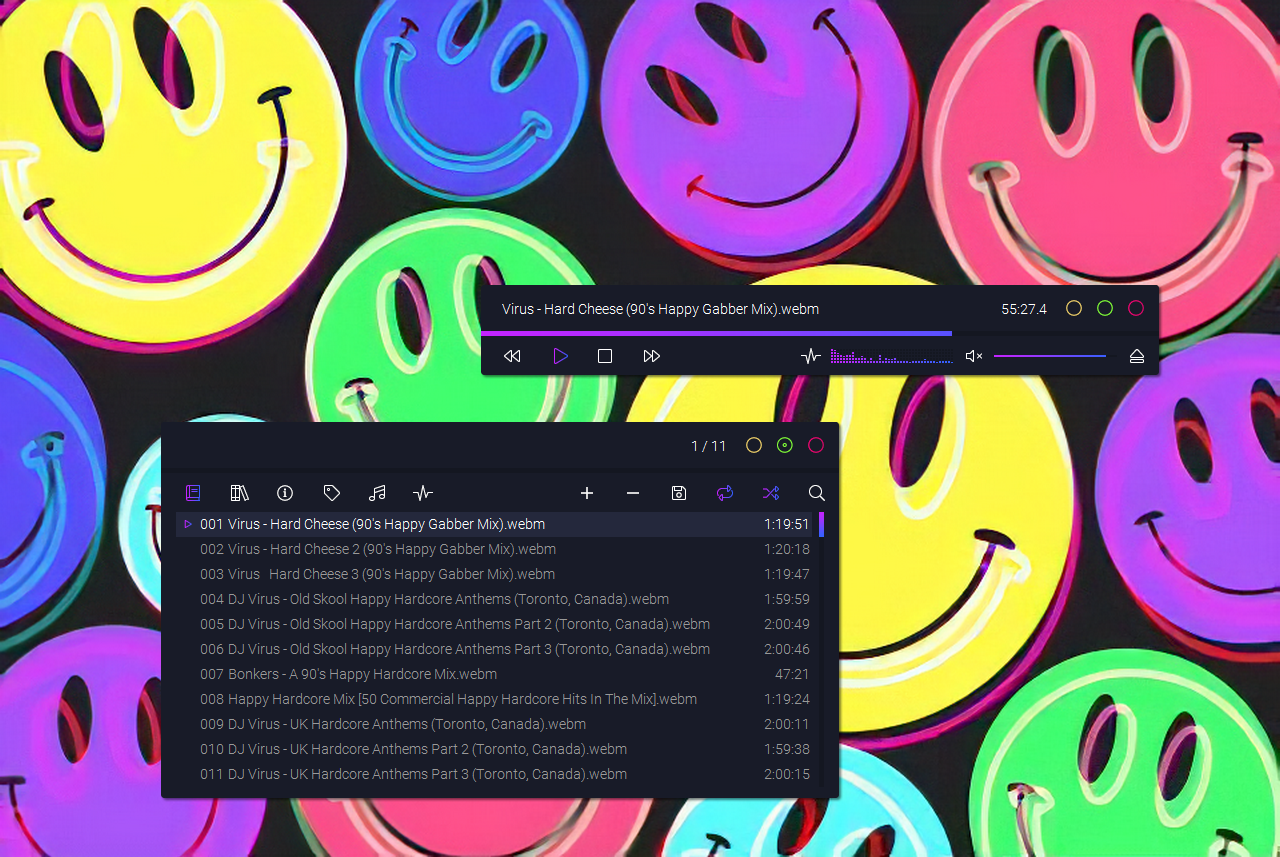The width and height of the screenshot is (1280, 857).
Task: Click the purple spectrum visualizer bars
Action: click(x=891, y=356)
